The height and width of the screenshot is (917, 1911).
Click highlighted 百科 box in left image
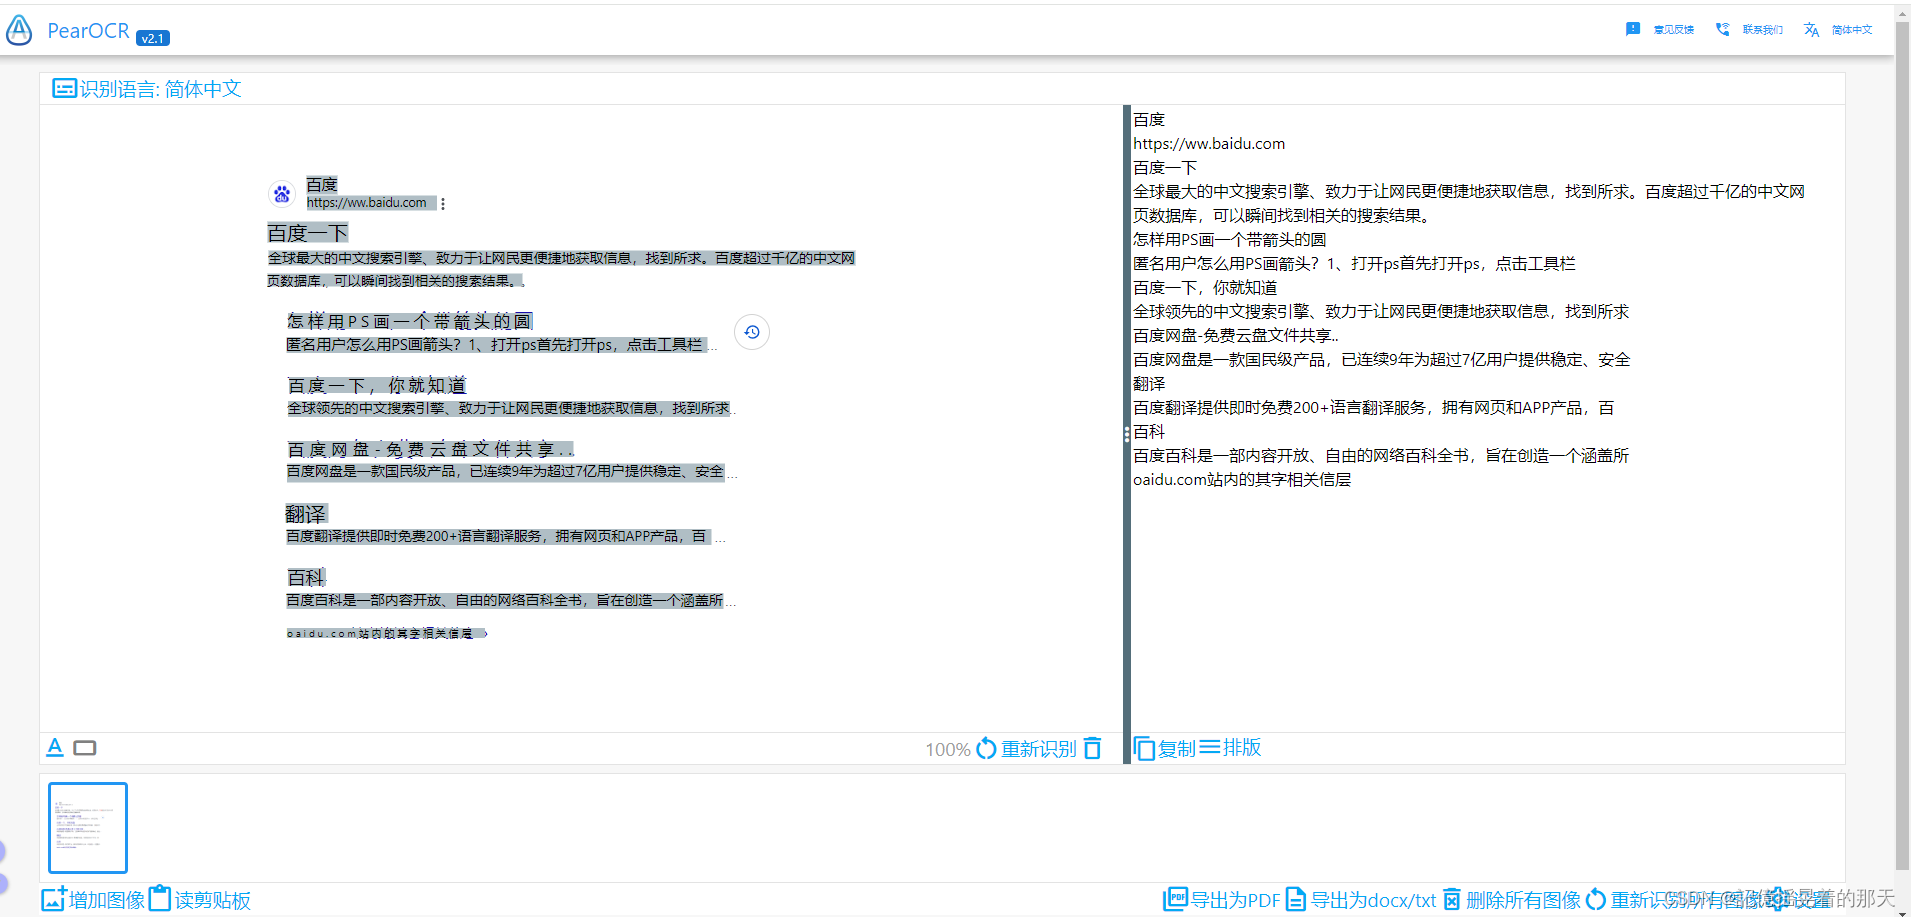point(306,578)
